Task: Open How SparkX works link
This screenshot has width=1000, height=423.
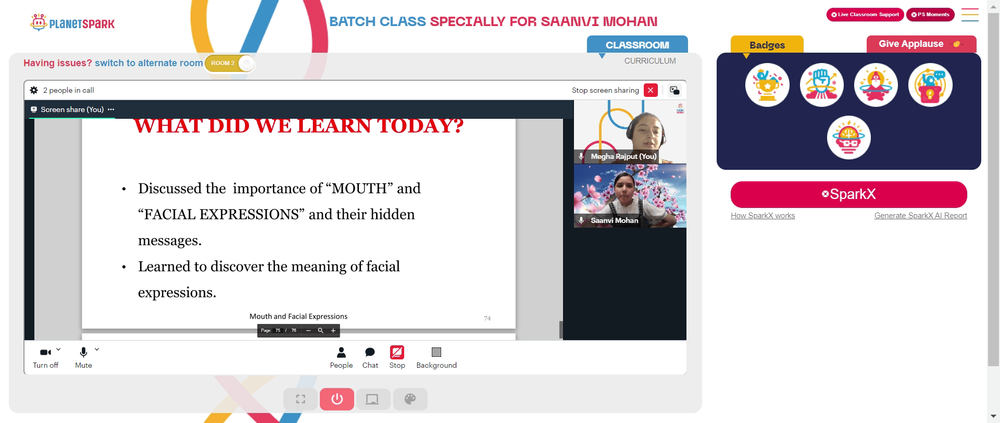Action: point(763,216)
